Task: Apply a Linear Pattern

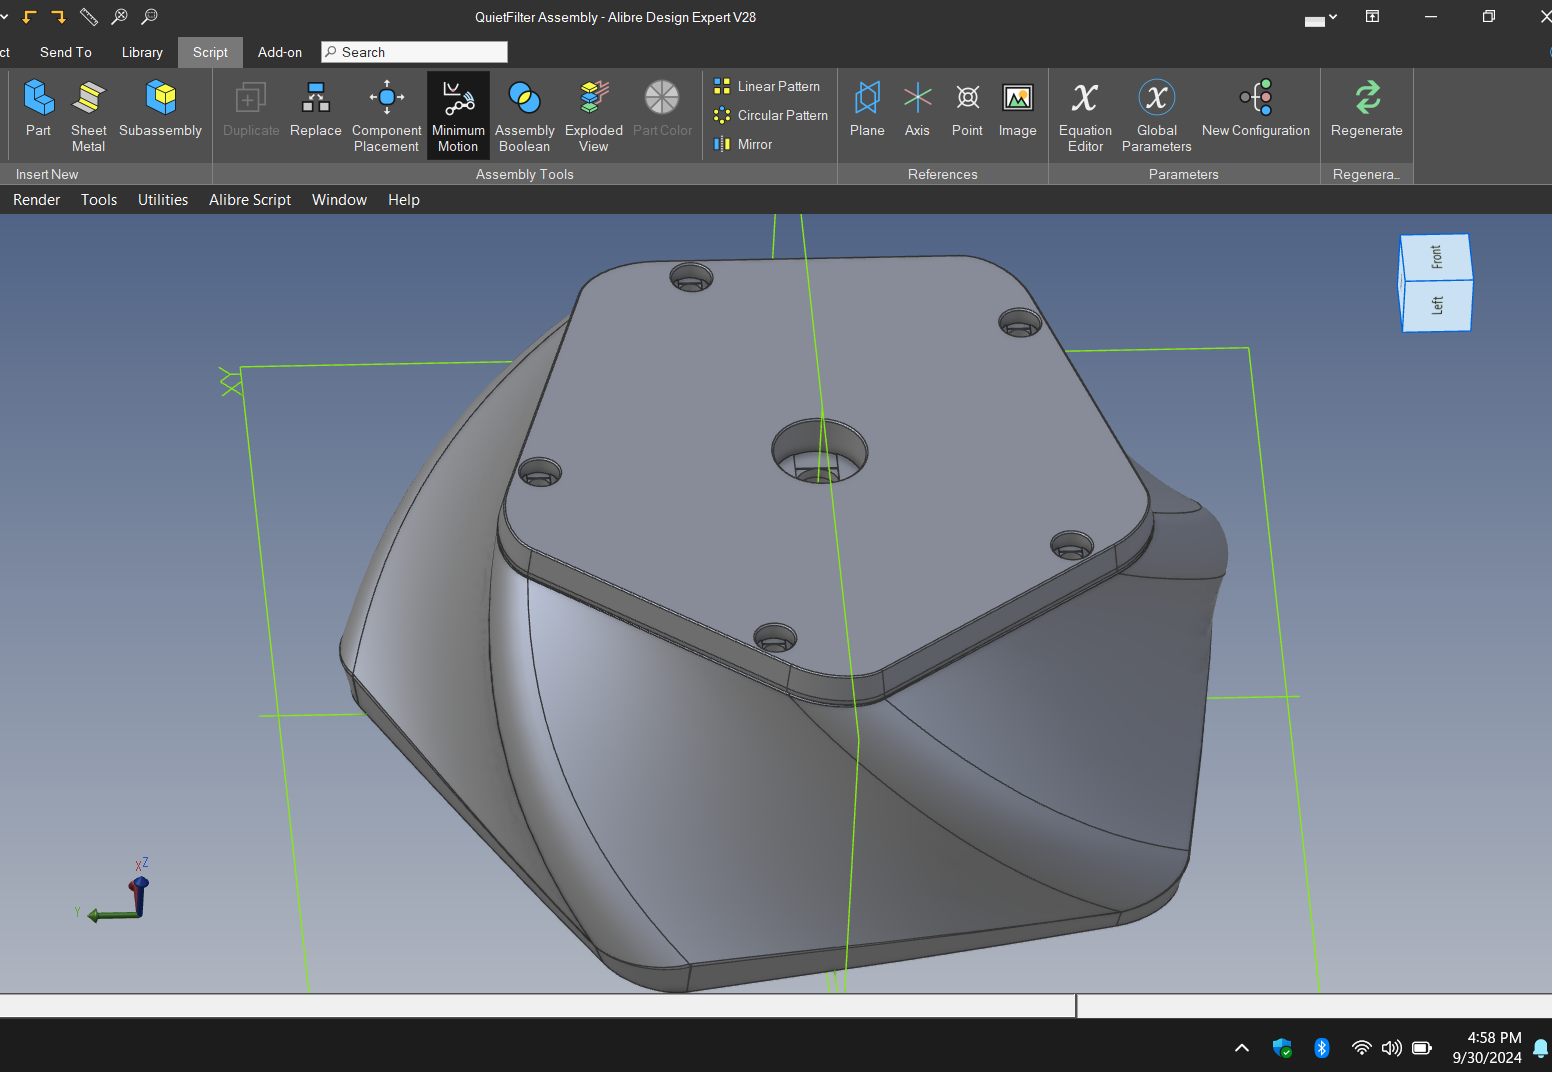Action: pos(767,87)
